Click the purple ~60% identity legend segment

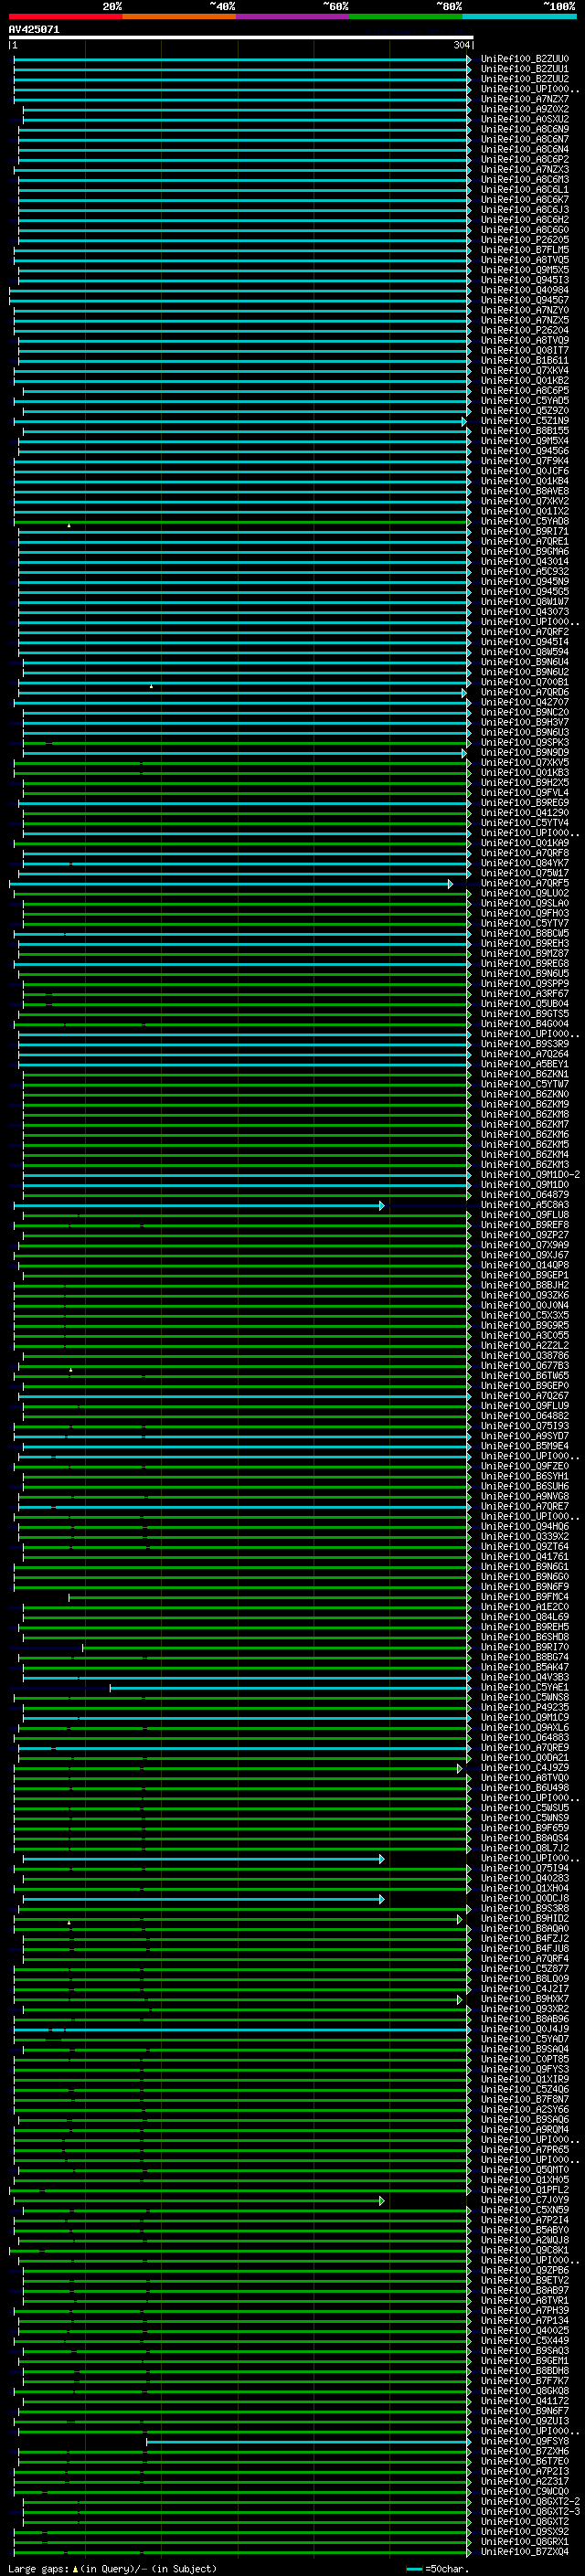[x=293, y=16]
